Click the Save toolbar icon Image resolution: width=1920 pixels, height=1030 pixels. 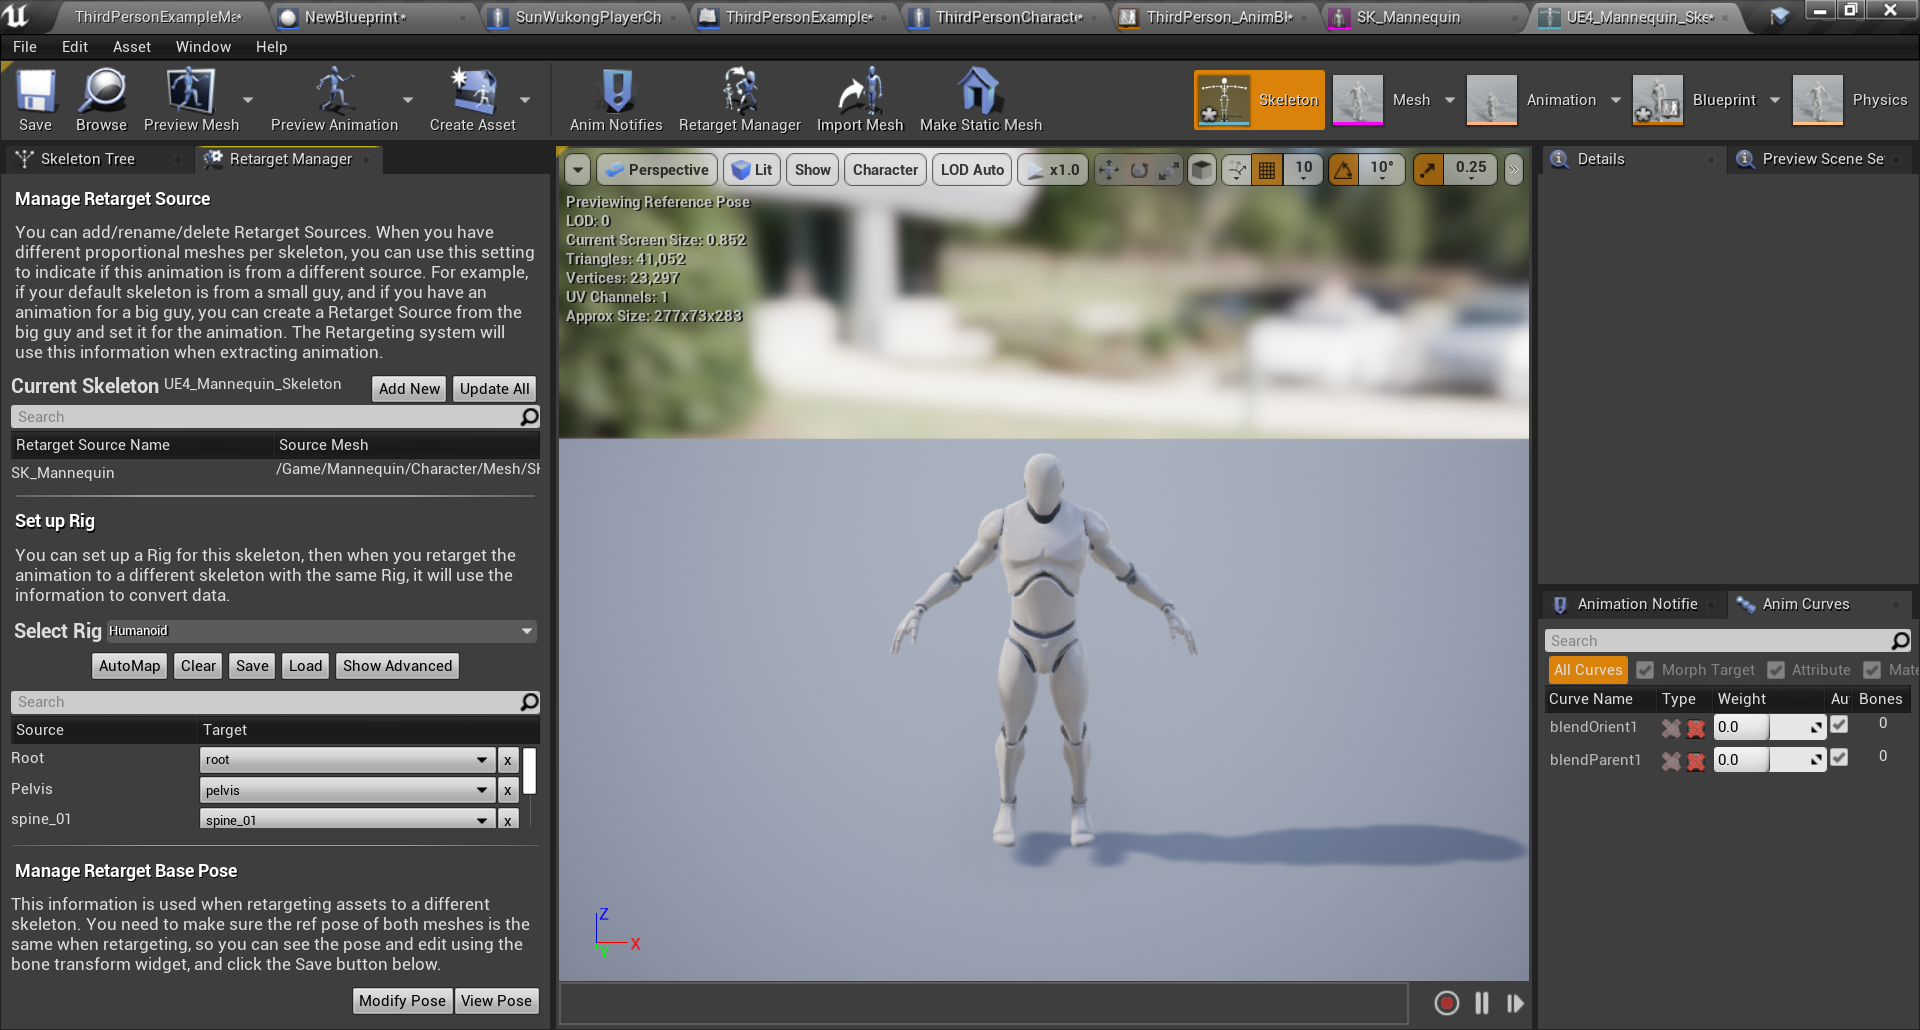click(x=35, y=100)
